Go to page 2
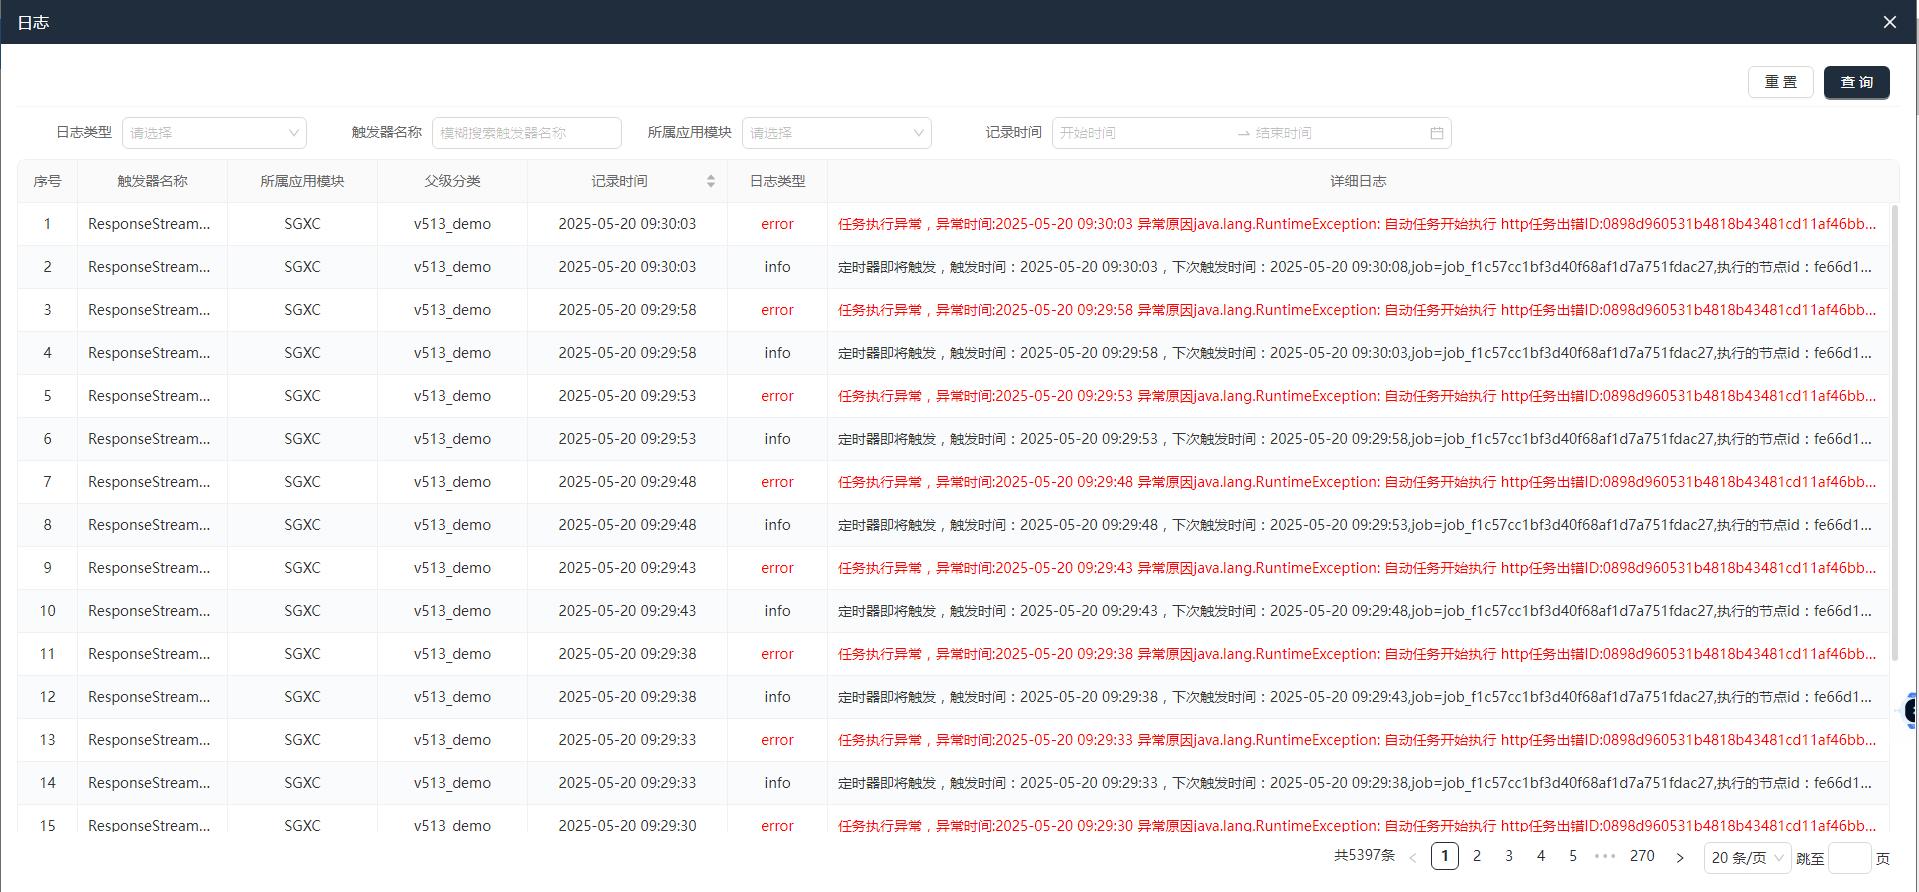Viewport: 1919px width, 892px height. coord(1477,856)
